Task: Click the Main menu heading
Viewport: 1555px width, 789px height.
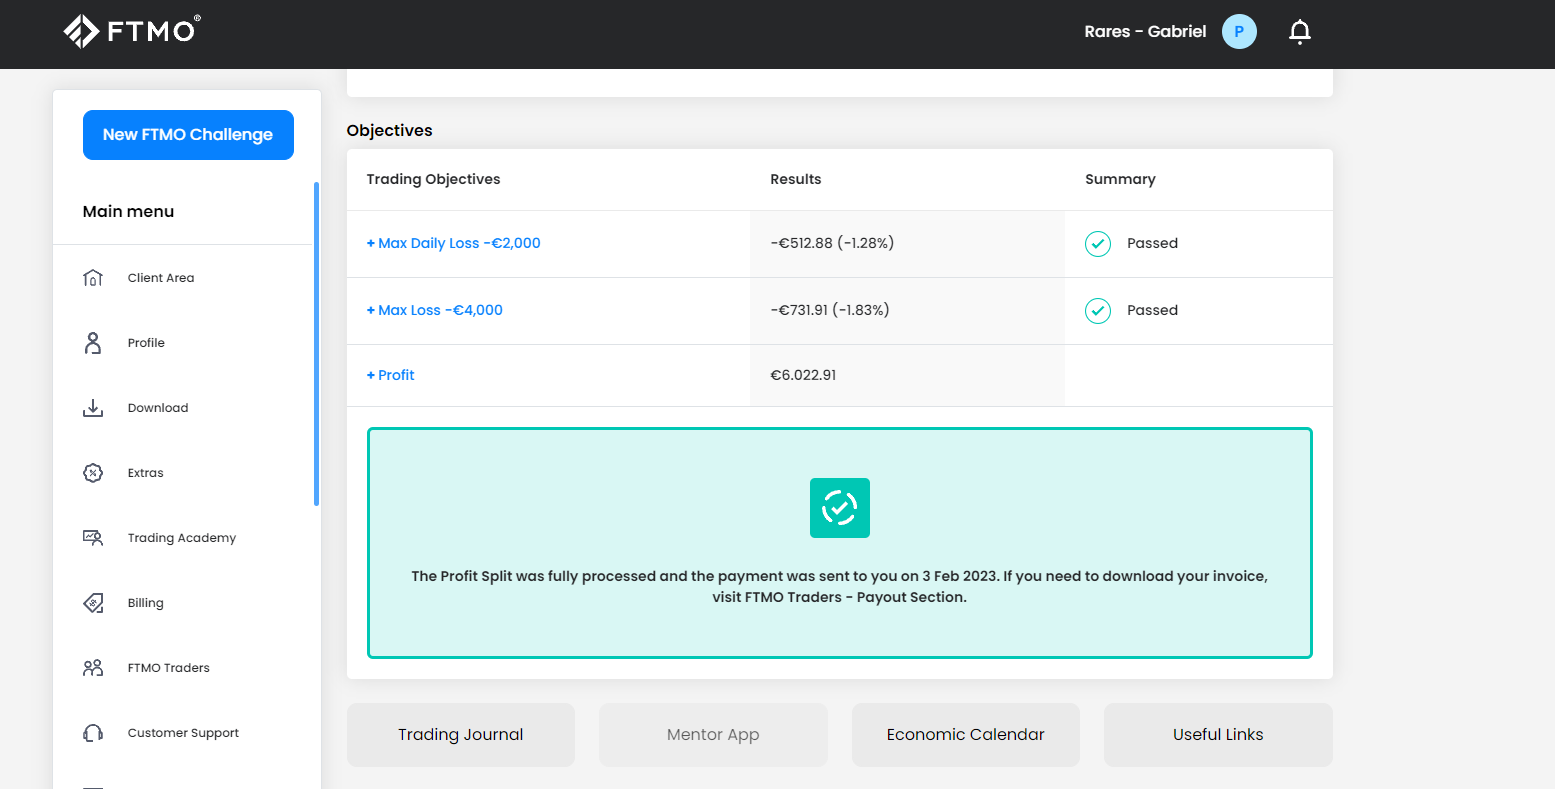Action: (129, 212)
